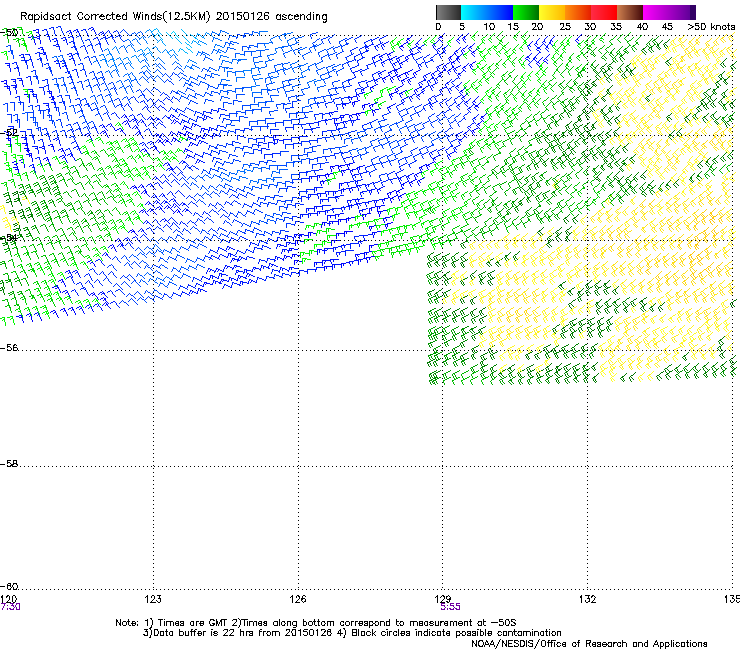Click the purple 45-50 knots legend swatch

coord(682,12)
